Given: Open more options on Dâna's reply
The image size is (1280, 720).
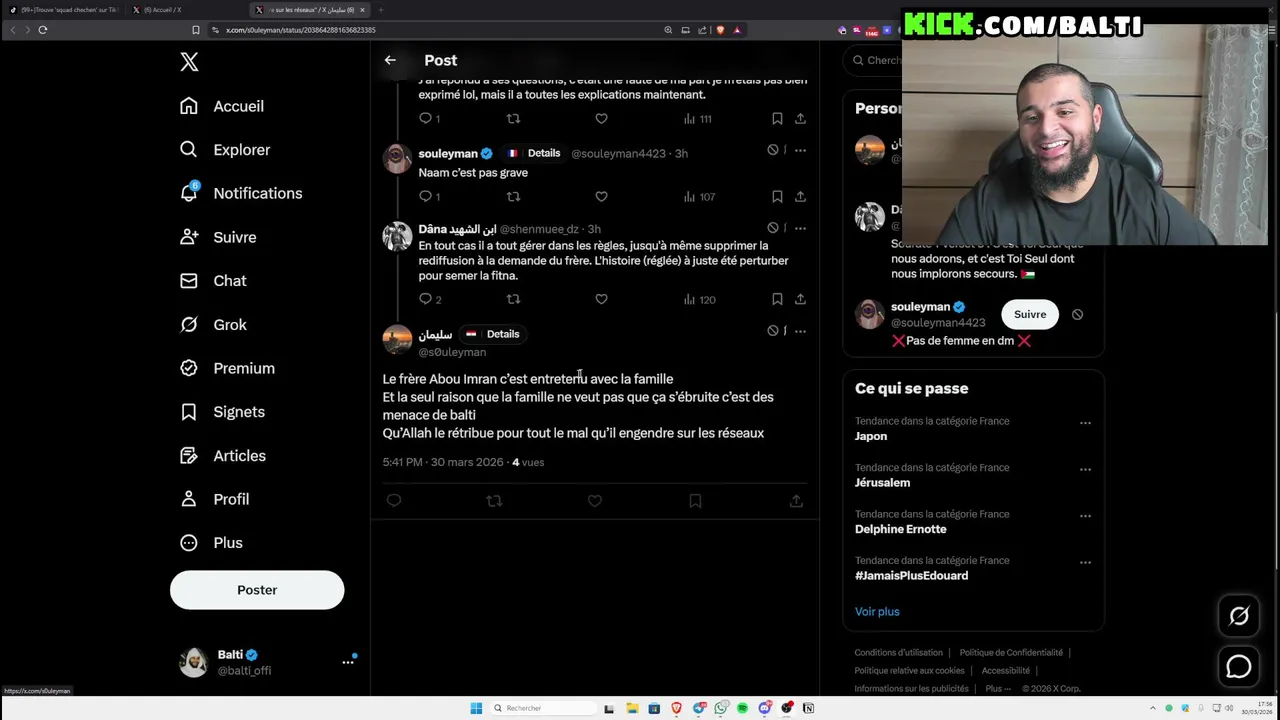Looking at the screenshot, I should (x=800, y=228).
